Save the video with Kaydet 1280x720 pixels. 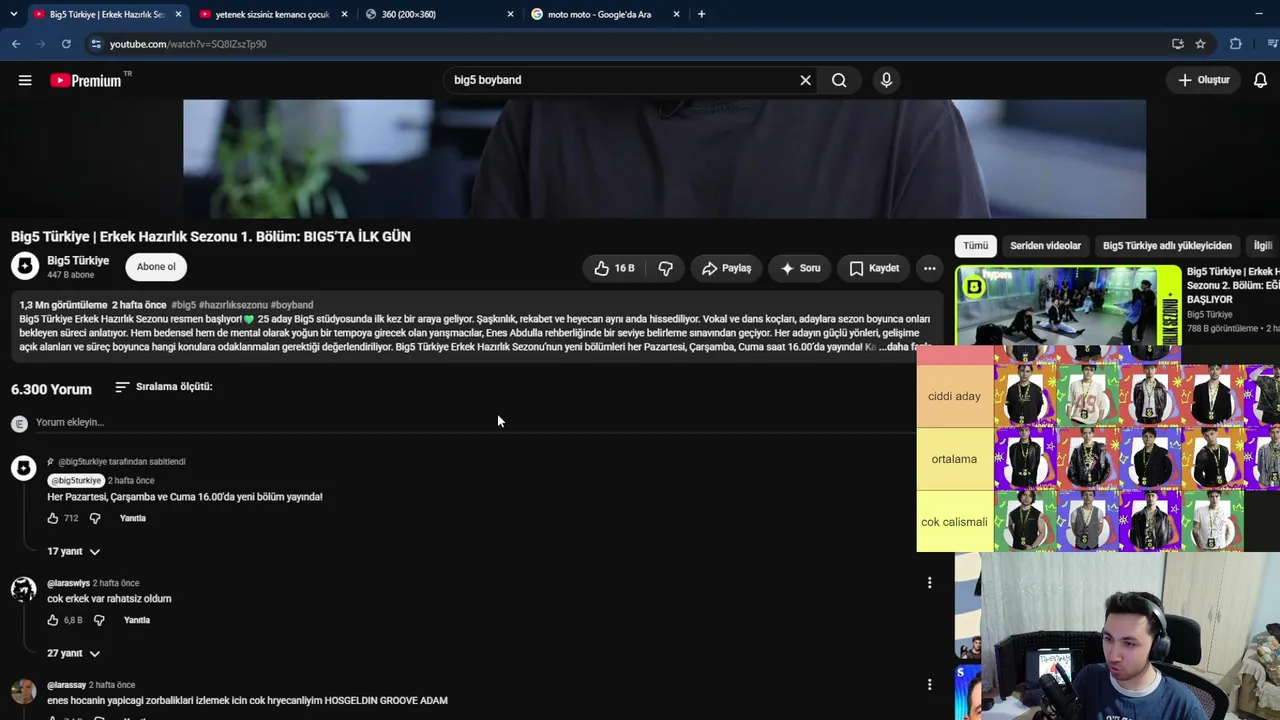(x=874, y=268)
